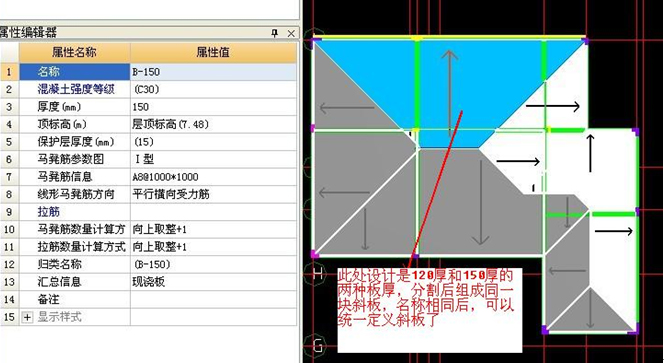
Task: Select row number 13 汇总信息
Action: tap(9, 282)
